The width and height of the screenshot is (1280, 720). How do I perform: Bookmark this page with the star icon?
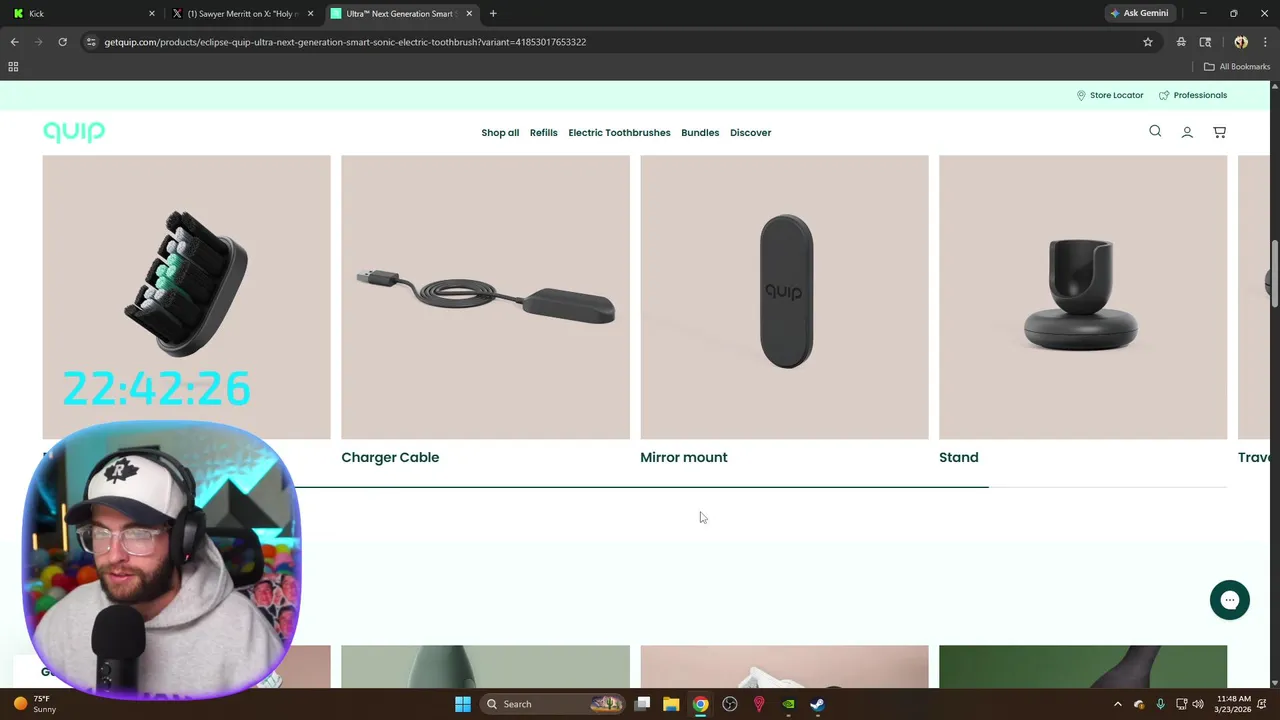(1148, 42)
